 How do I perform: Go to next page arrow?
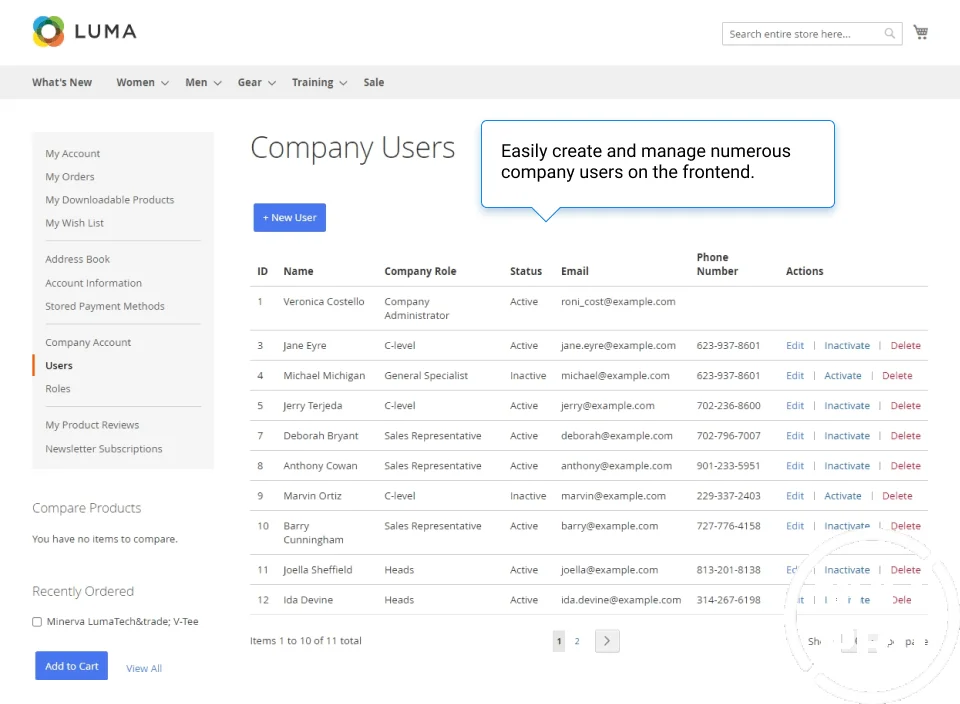point(607,641)
